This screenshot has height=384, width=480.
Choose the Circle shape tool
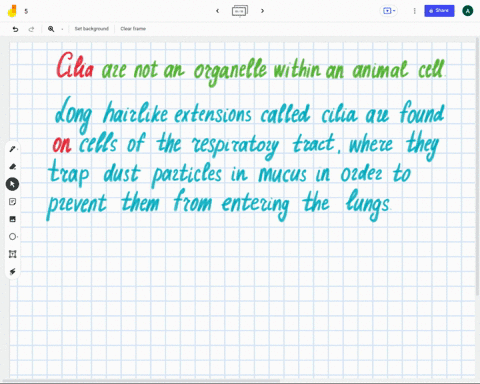click(12, 237)
